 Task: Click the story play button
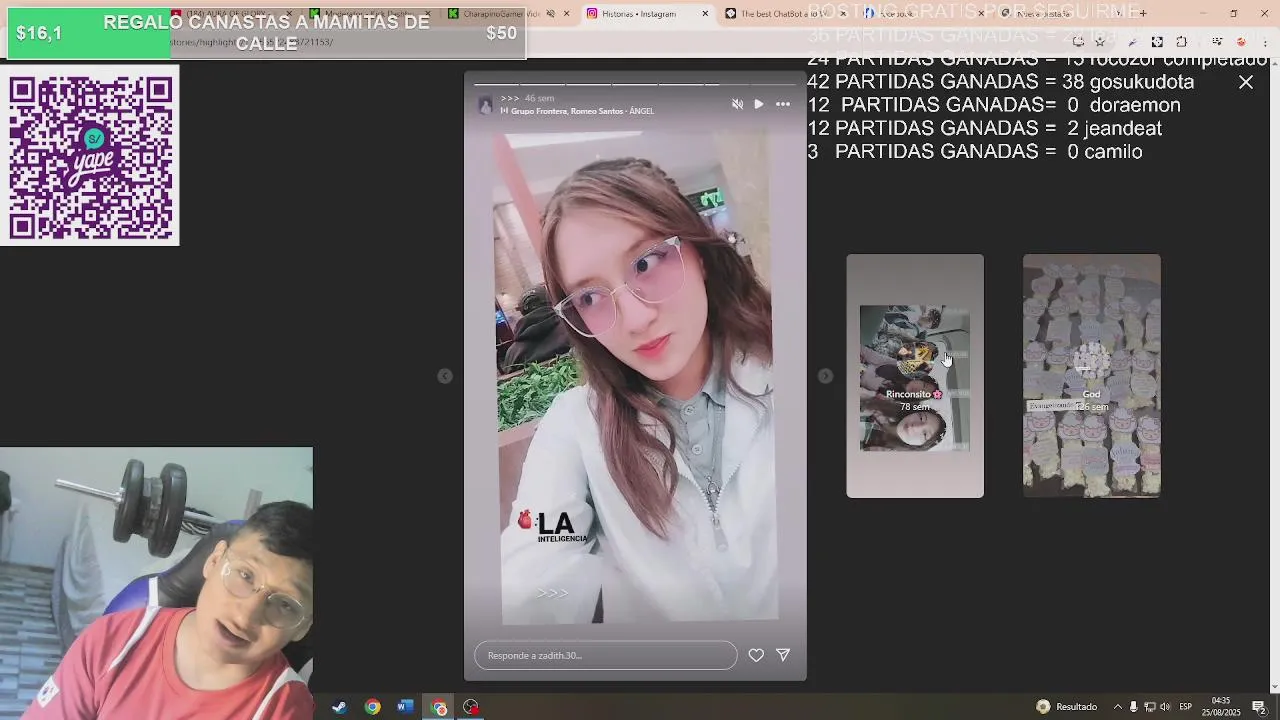pyautogui.click(x=759, y=104)
